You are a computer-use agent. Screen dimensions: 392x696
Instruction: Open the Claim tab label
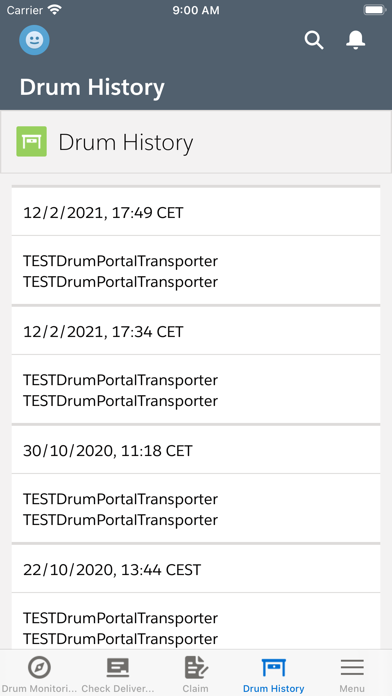(x=195, y=689)
